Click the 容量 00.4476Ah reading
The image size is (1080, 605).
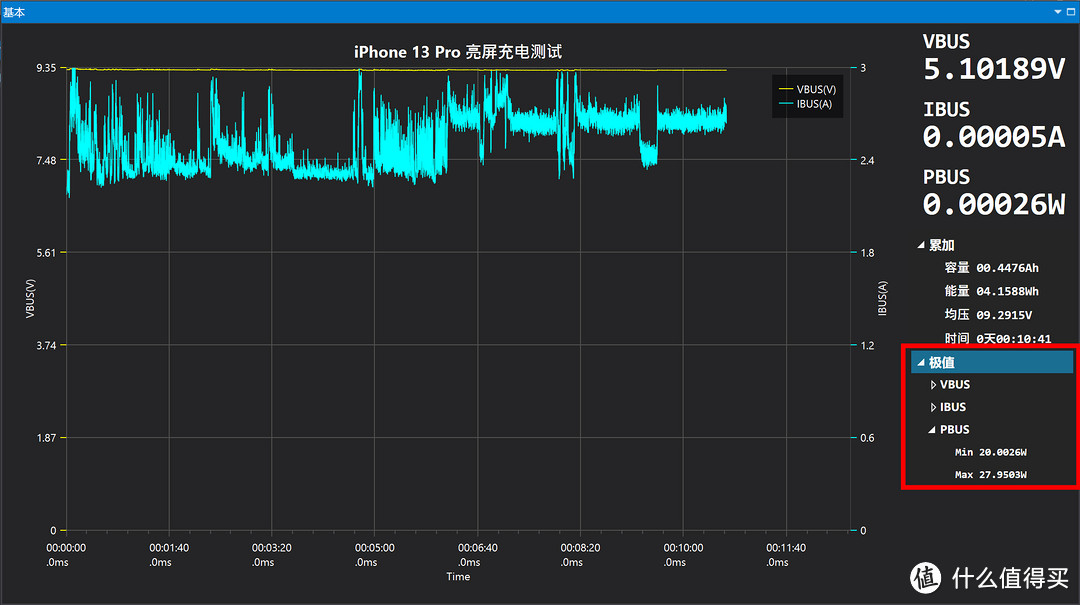[991, 268]
